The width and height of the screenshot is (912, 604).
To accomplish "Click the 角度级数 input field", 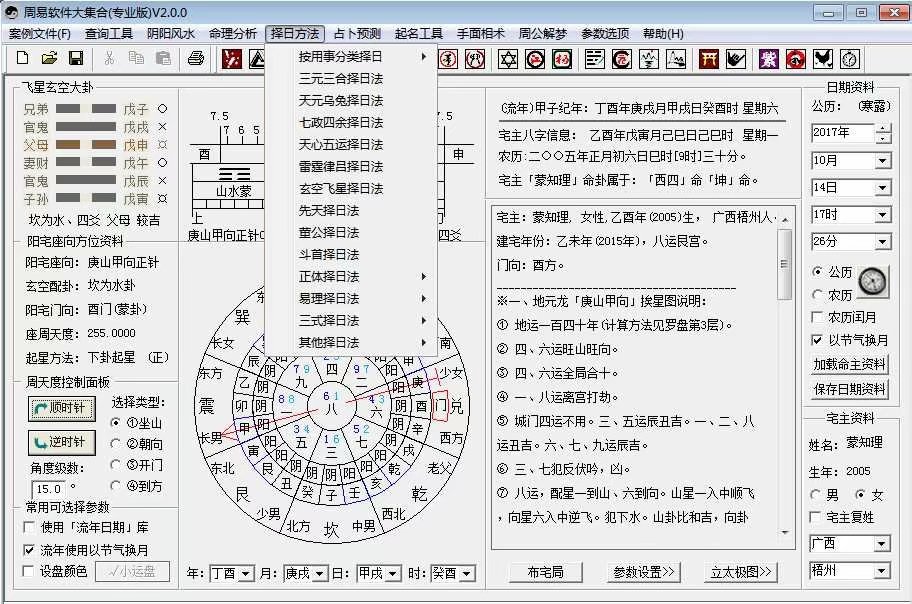I will 46,489.
